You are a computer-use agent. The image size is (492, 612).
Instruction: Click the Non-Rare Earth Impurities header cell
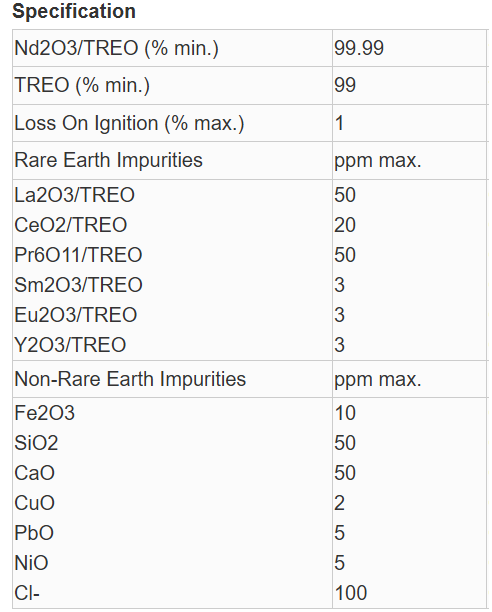pos(172,379)
